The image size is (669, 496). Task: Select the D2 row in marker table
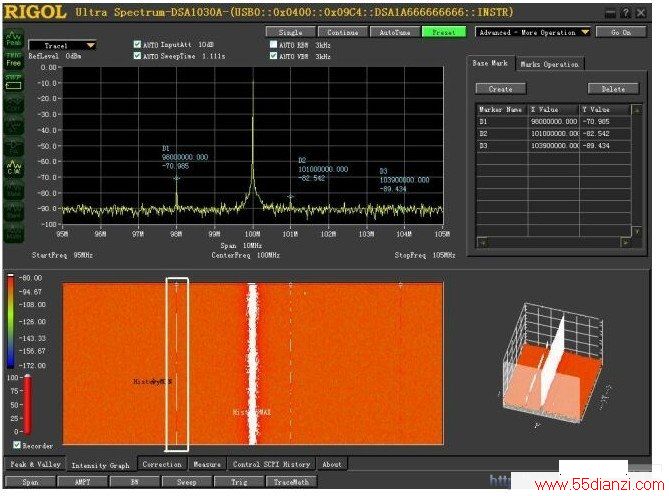pyautogui.click(x=553, y=133)
